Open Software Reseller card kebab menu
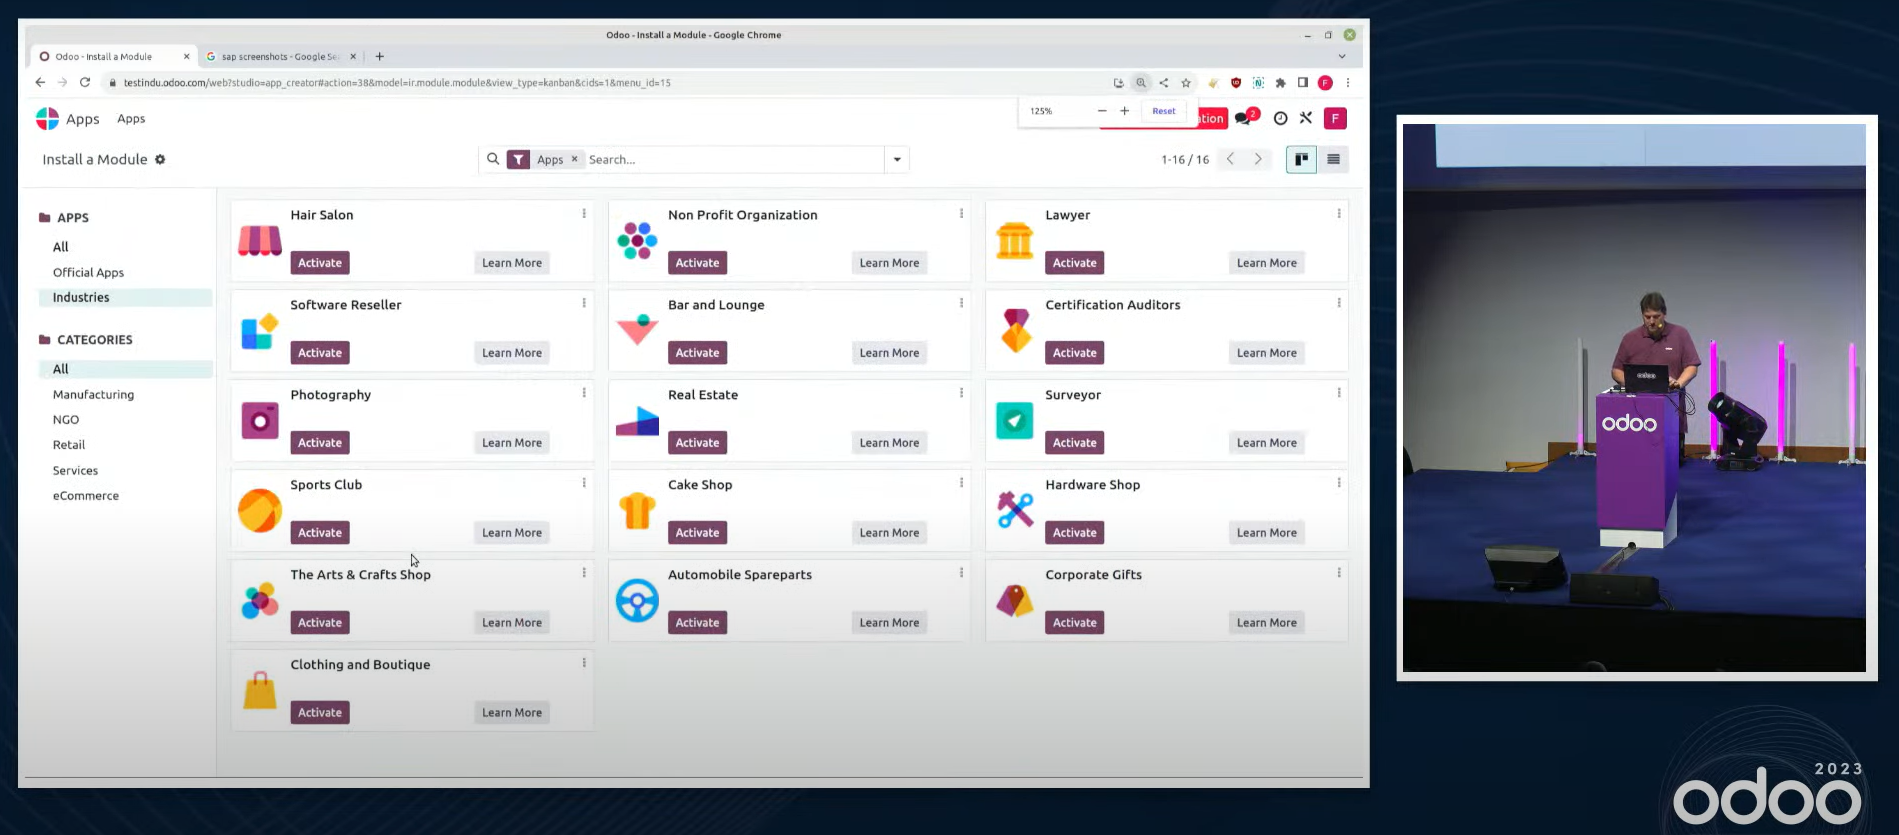This screenshot has height=835, width=1899. pos(584,303)
